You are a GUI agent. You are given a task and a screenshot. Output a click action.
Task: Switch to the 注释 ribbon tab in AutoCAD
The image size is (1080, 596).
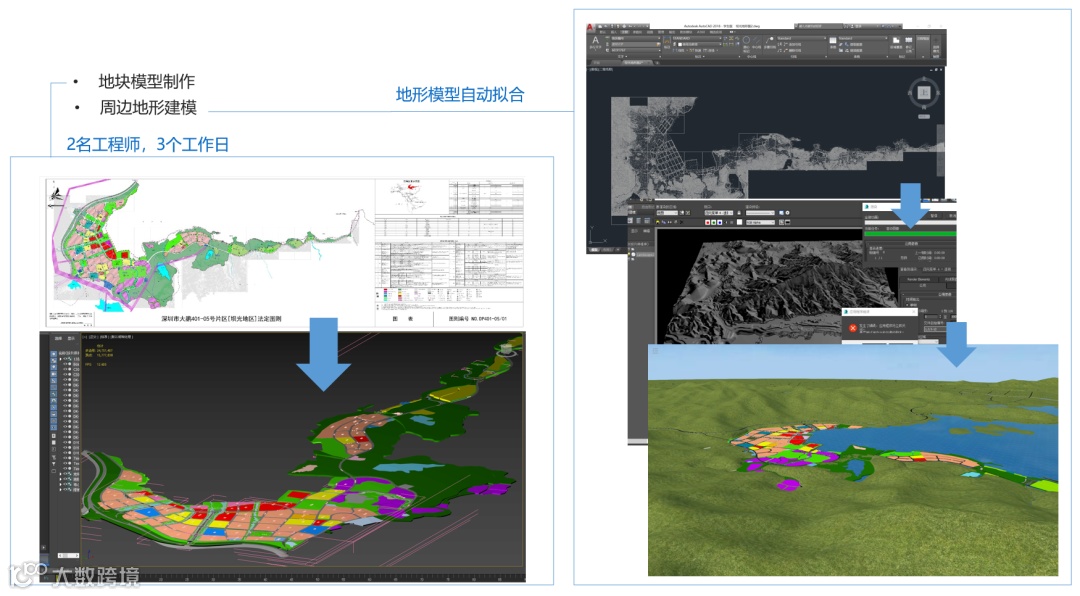click(x=624, y=32)
